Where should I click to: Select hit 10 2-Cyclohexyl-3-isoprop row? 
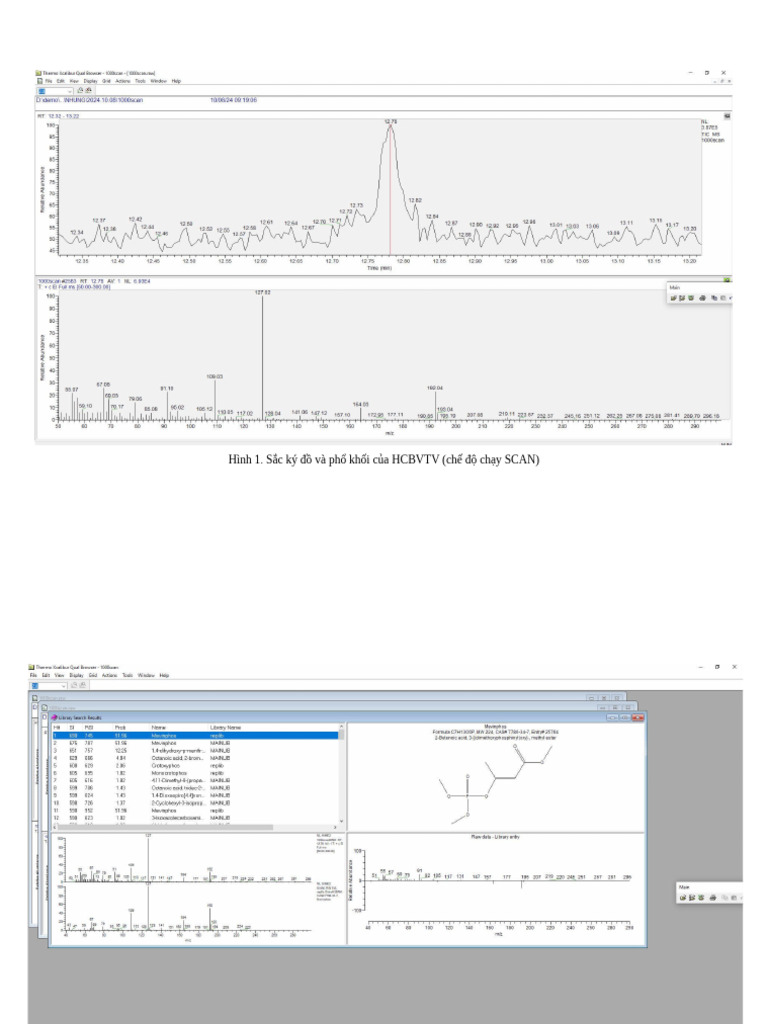tap(195, 803)
